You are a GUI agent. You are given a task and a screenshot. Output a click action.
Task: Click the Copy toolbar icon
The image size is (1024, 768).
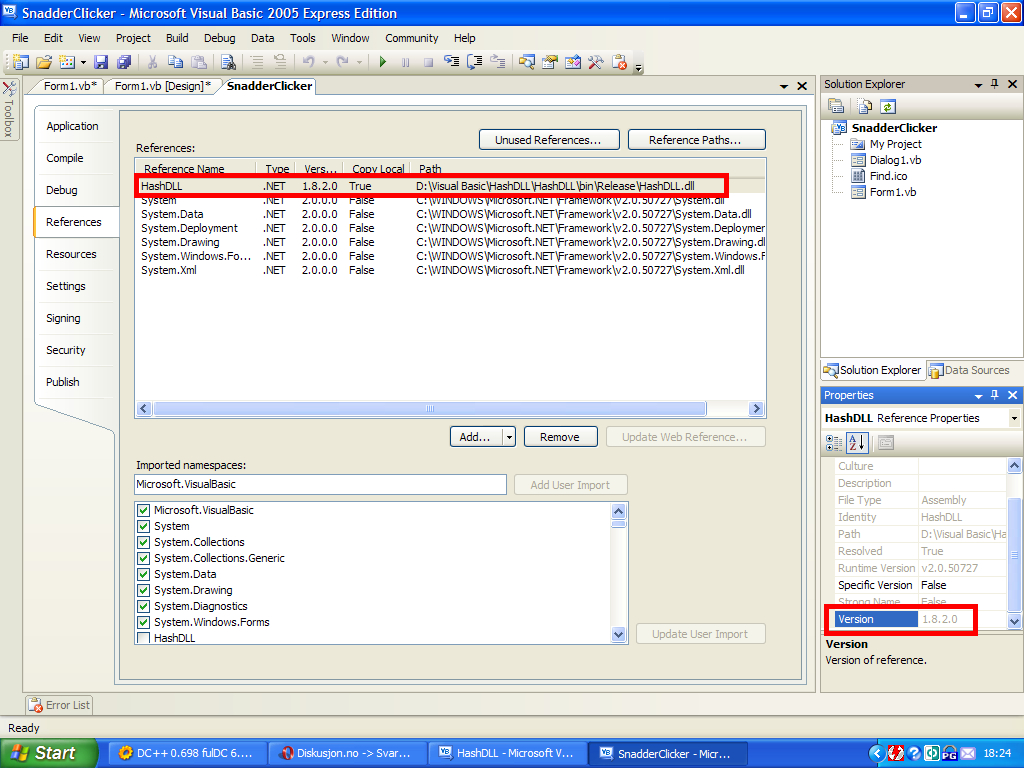tap(175, 62)
